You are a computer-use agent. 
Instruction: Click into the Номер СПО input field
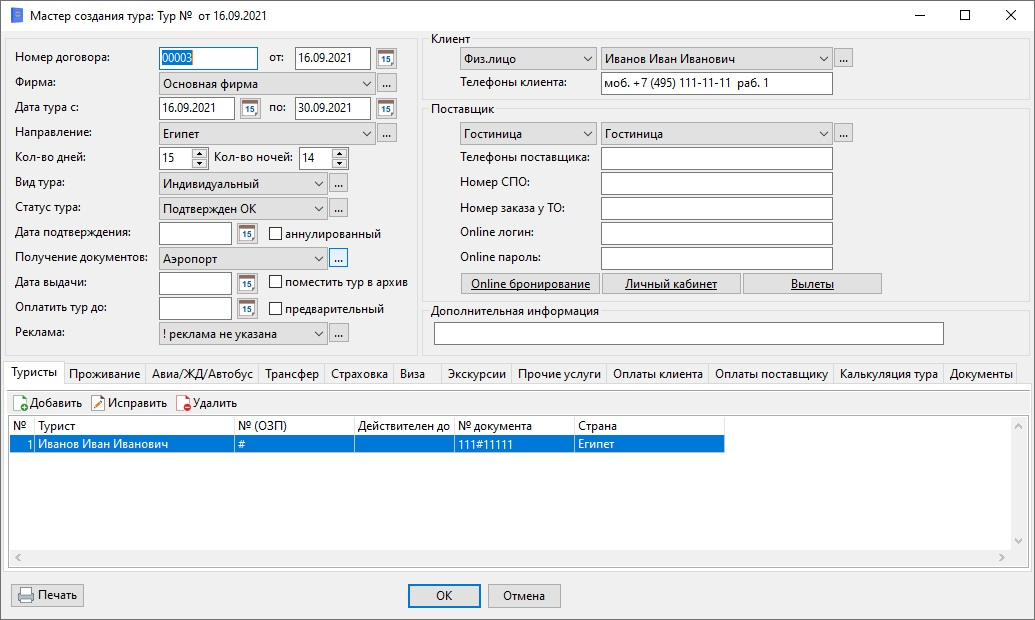click(716, 183)
